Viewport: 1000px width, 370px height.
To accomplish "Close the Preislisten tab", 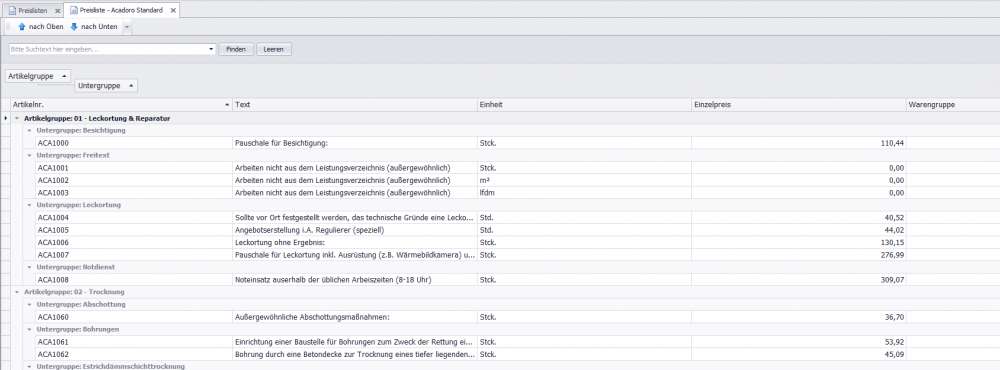I will [57, 11].
